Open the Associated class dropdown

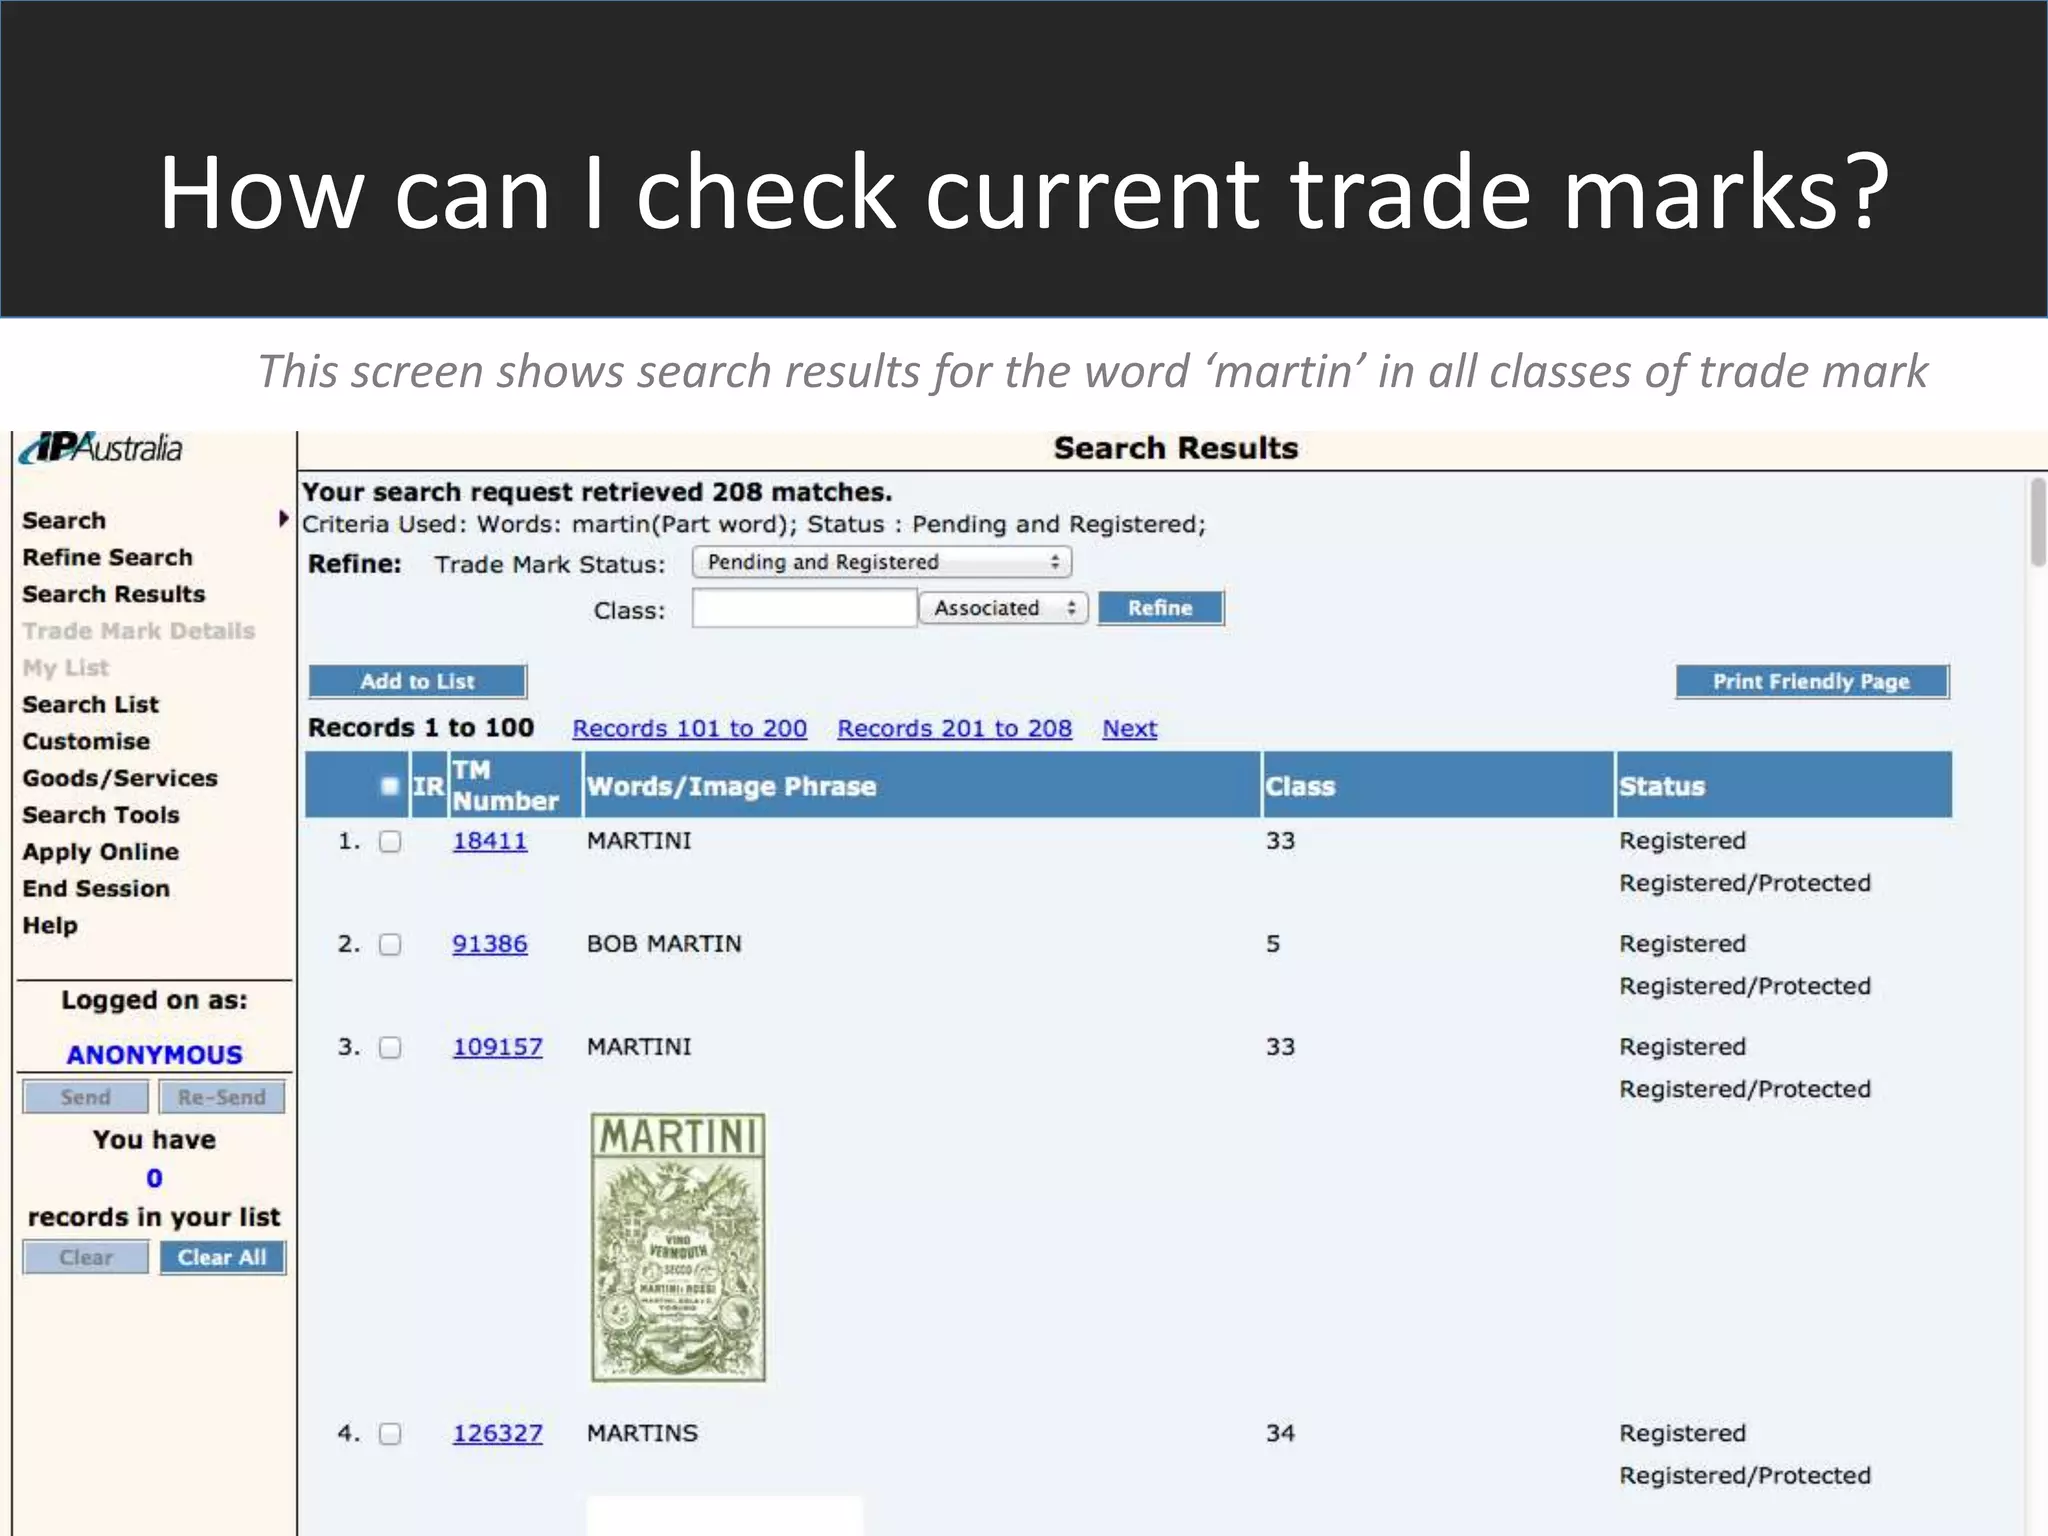tap(1003, 608)
